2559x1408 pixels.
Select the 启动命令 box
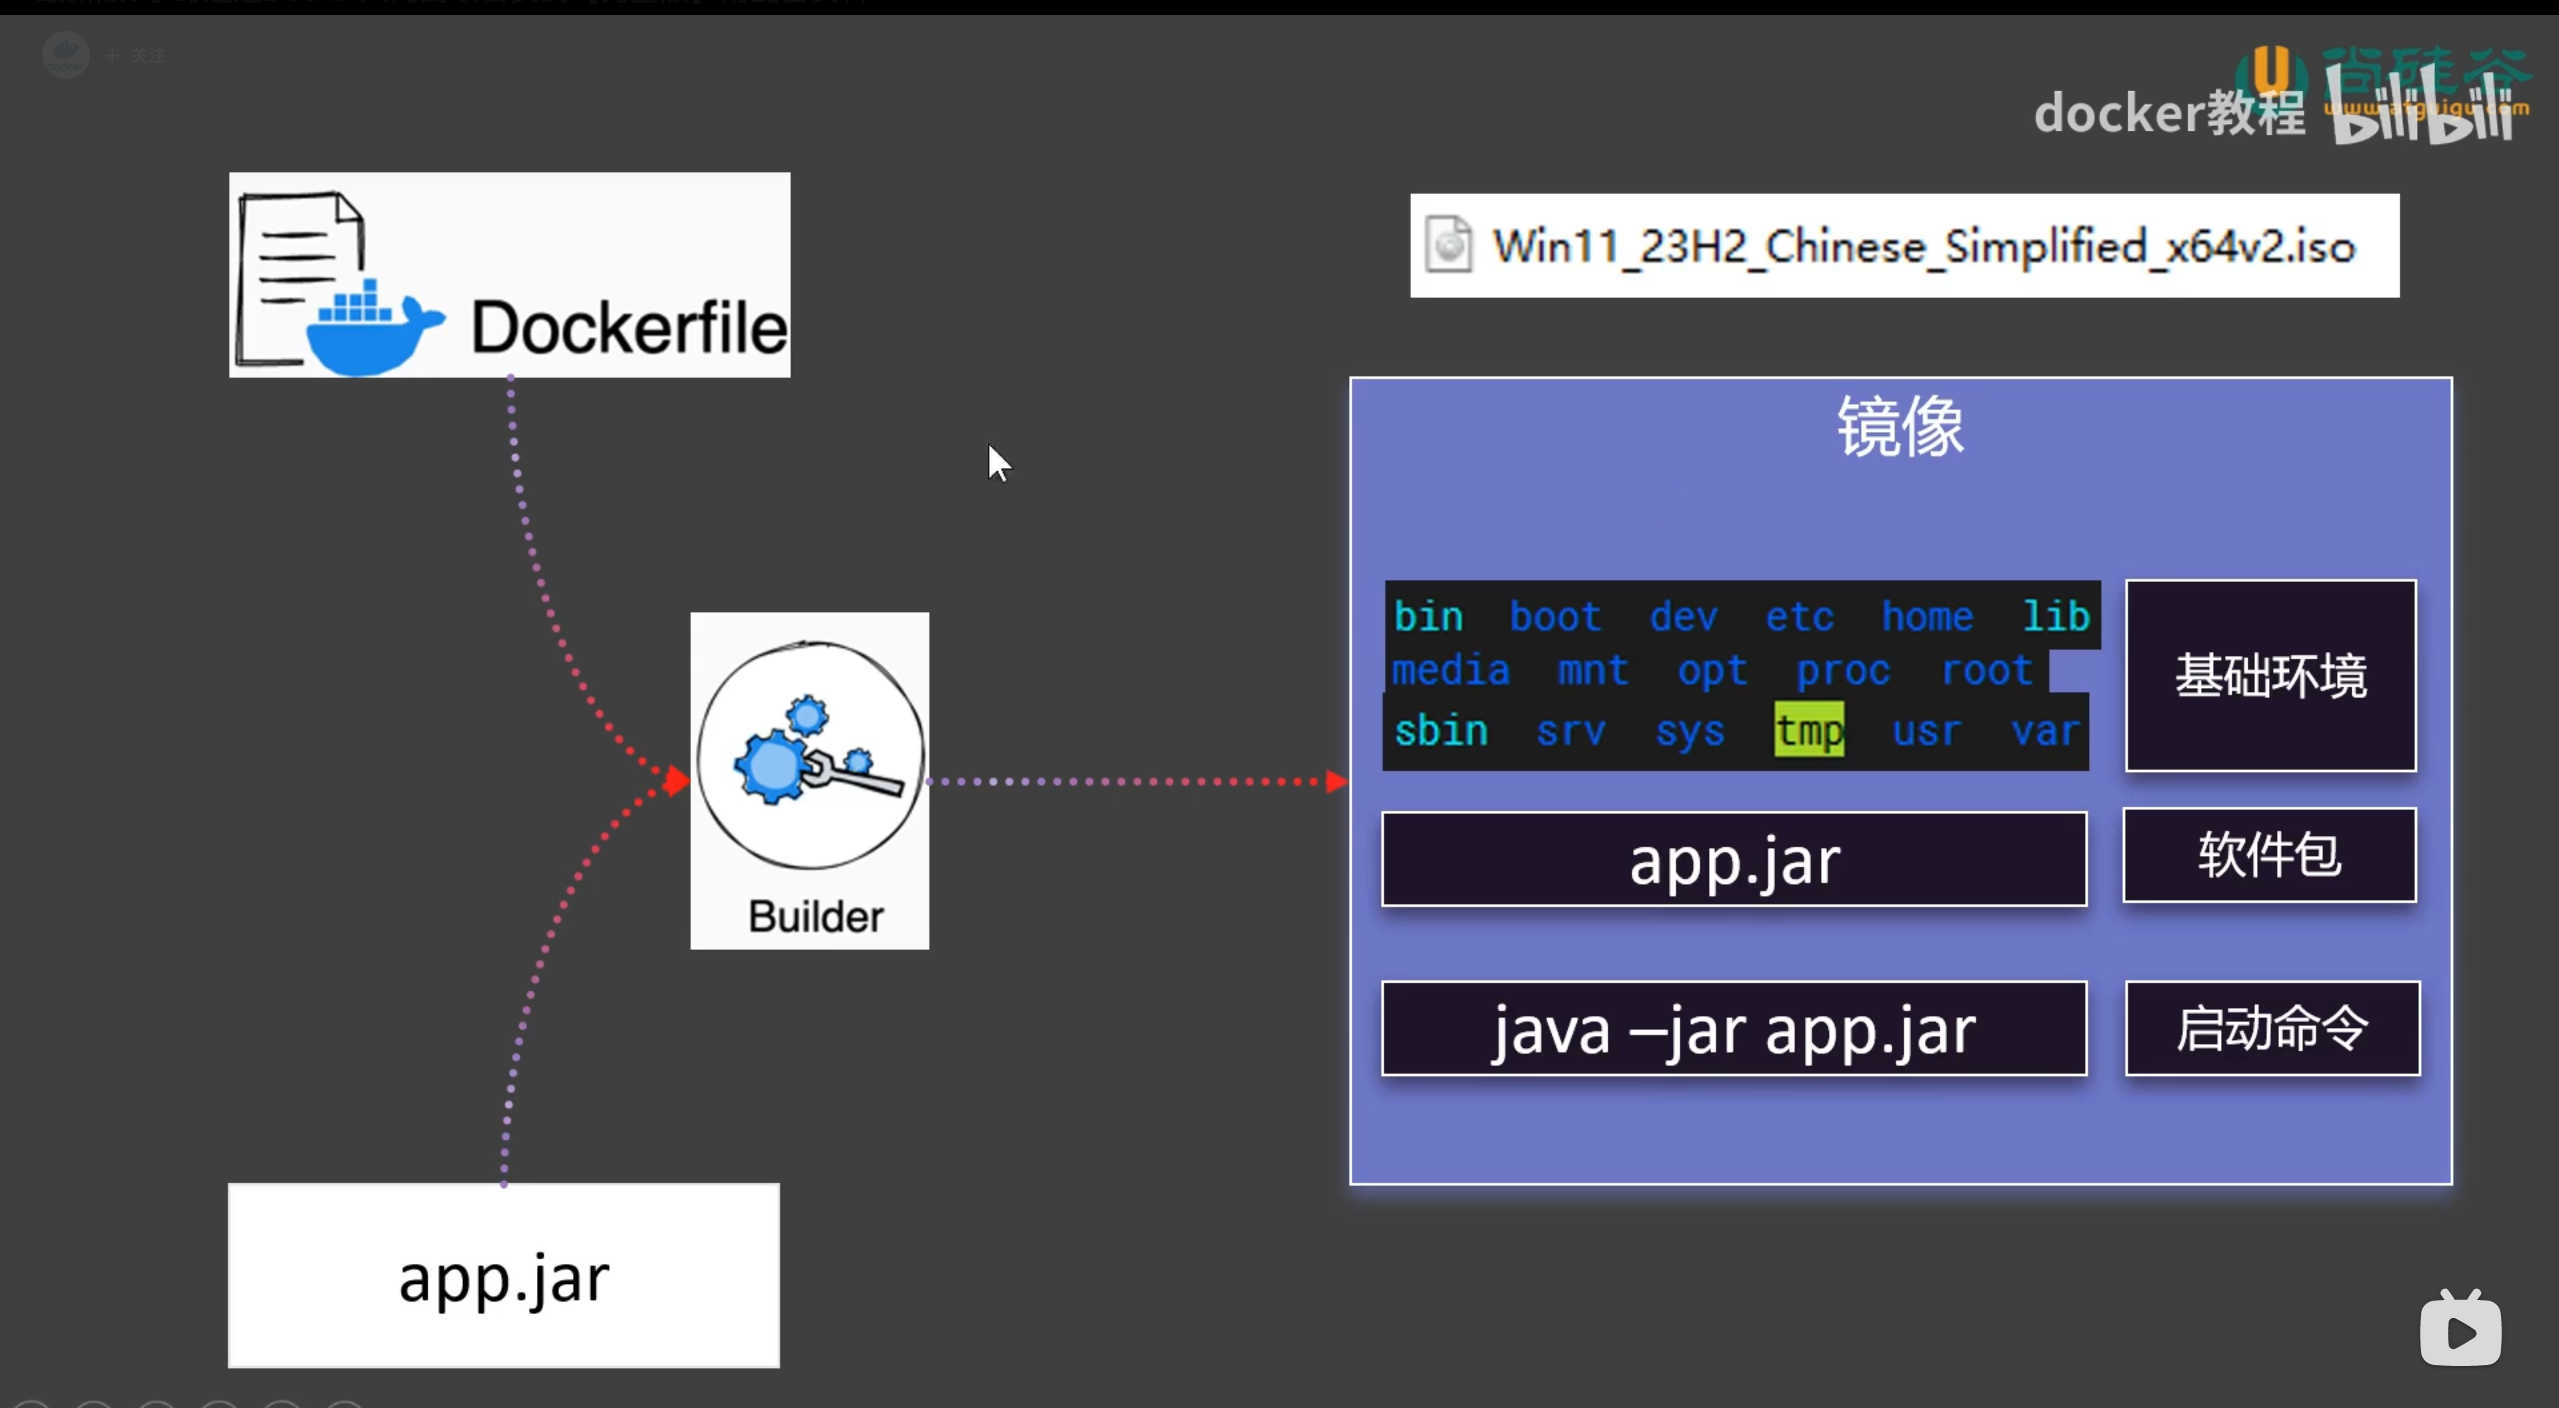coord(2272,1028)
